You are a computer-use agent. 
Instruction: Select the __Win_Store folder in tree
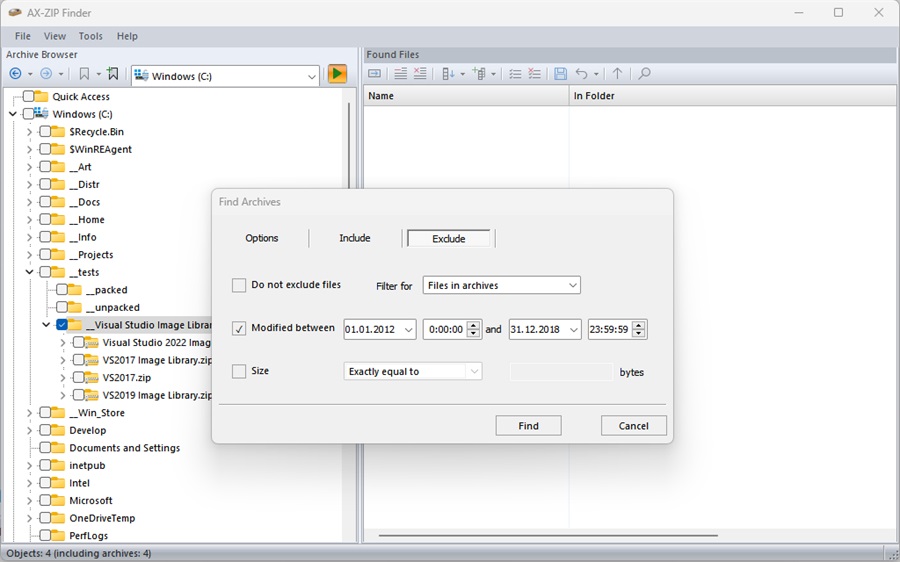point(96,413)
